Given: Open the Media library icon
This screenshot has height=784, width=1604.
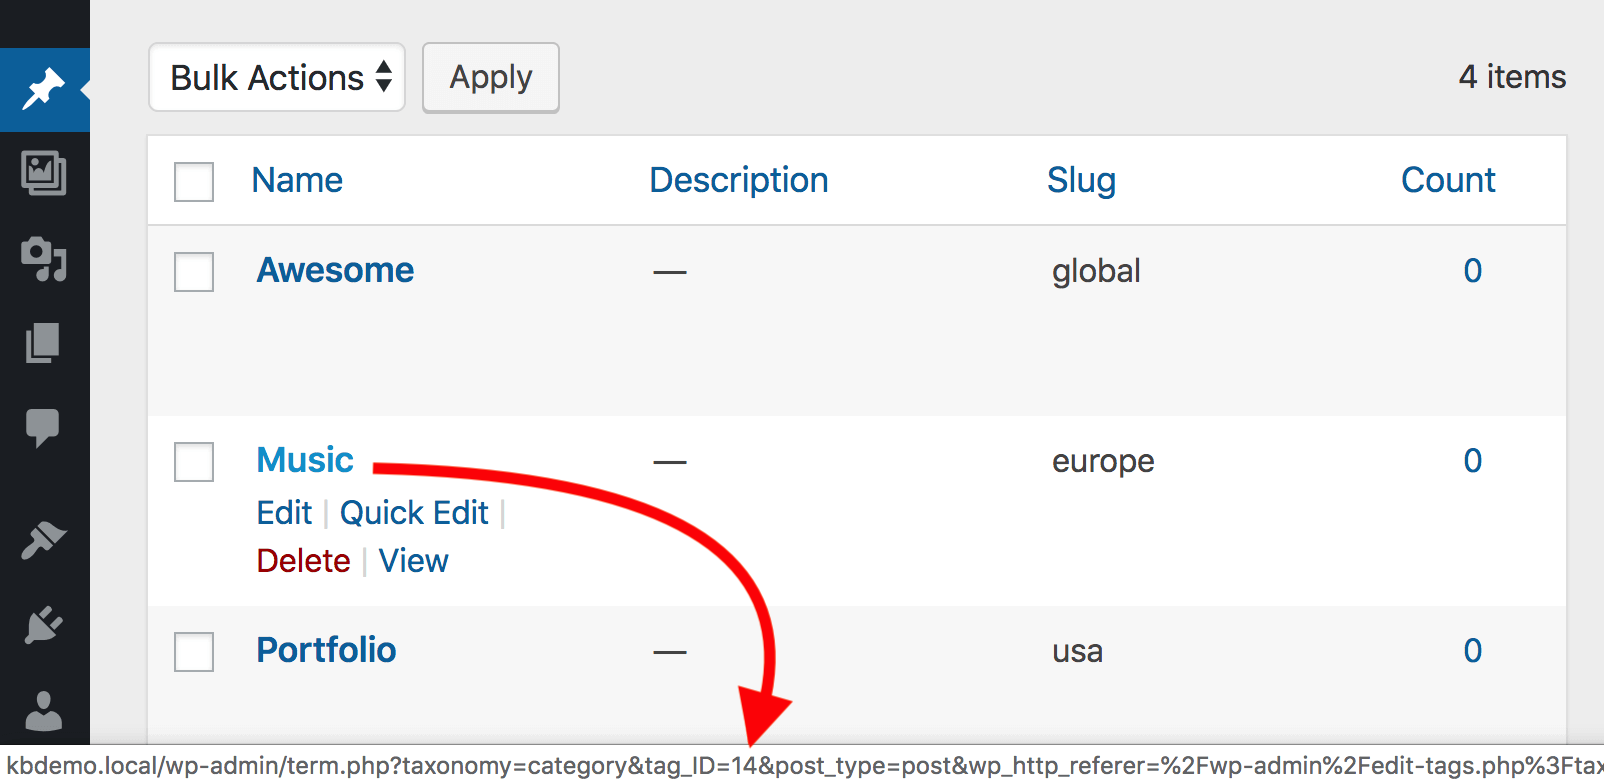Looking at the screenshot, I should coord(45,175).
